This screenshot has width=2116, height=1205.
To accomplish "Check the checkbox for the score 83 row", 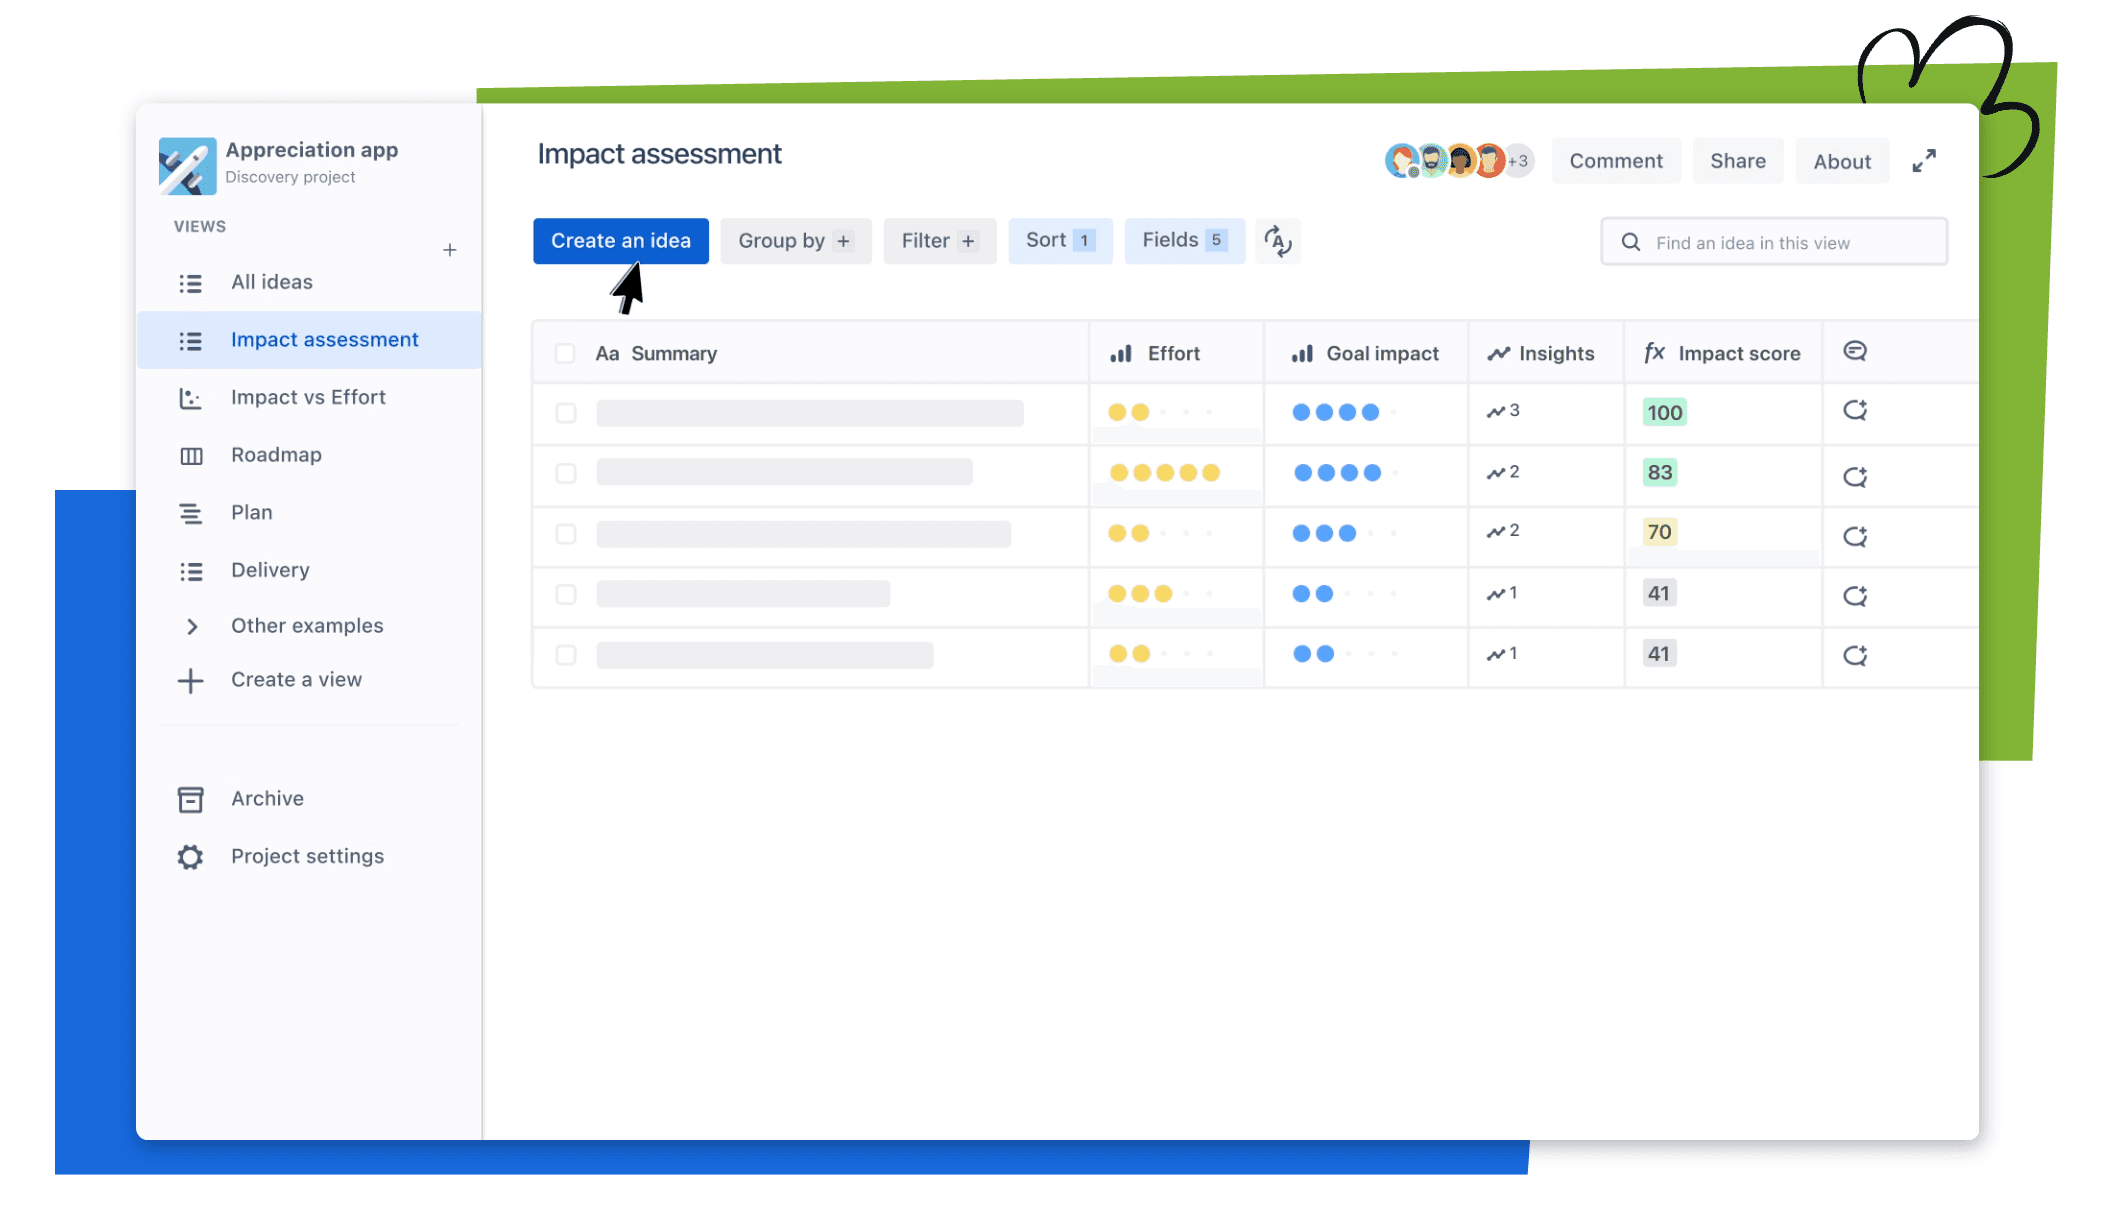I will coord(566,473).
